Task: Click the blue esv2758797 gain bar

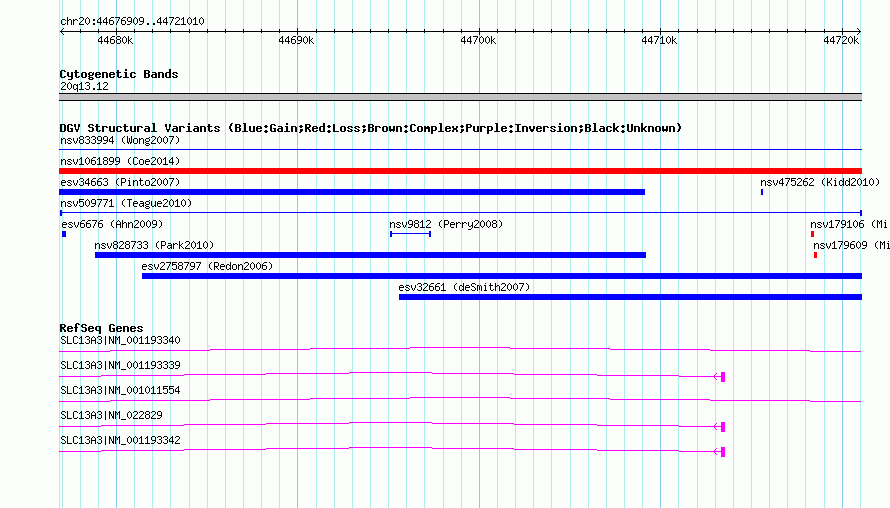Action: [x=502, y=276]
